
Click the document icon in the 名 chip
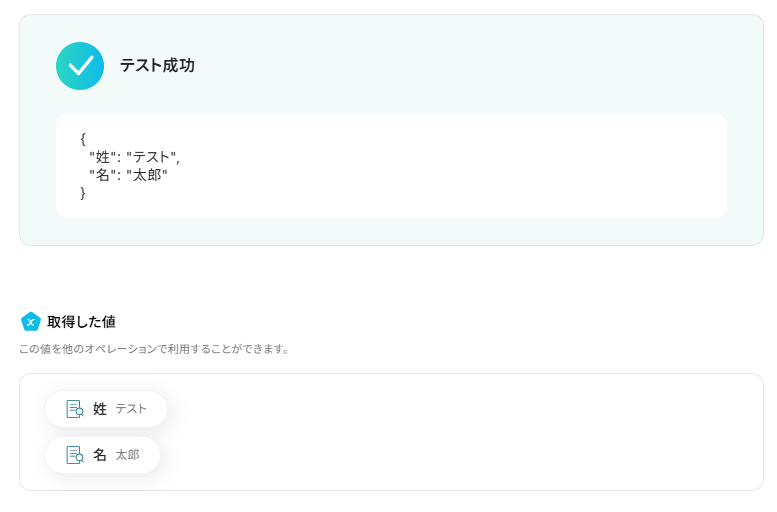(x=74, y=455)
